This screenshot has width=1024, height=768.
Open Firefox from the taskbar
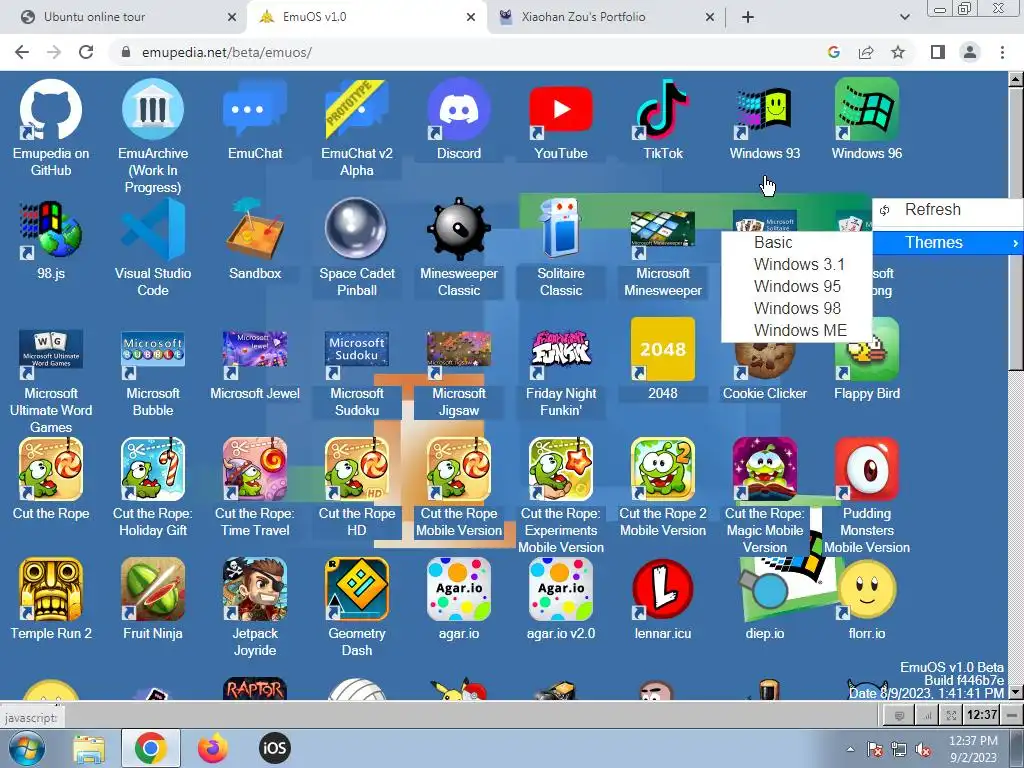pos(213,748)
